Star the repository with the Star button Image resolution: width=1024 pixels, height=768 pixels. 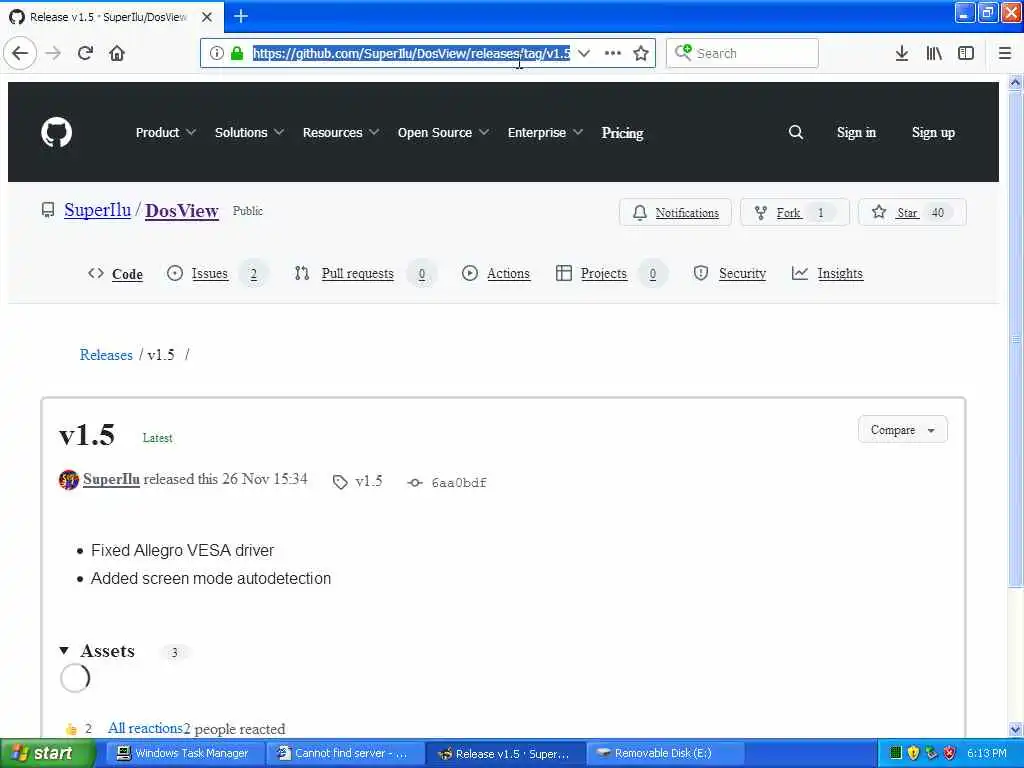coord(912,212)
